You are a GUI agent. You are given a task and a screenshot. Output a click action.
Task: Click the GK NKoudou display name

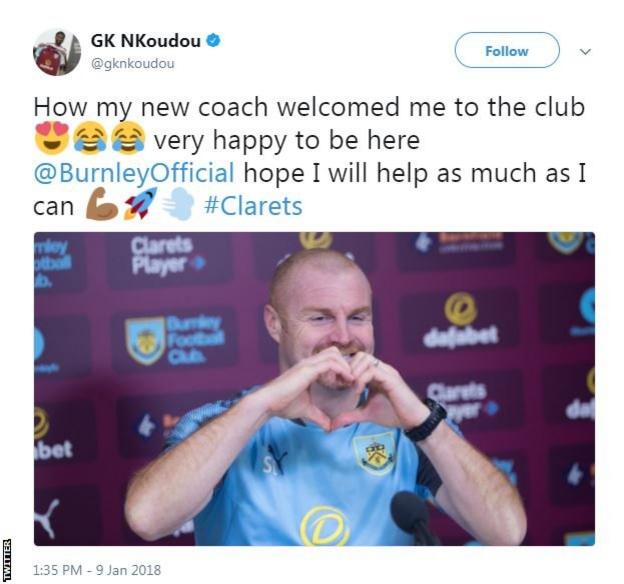click(x=146, y=41)
